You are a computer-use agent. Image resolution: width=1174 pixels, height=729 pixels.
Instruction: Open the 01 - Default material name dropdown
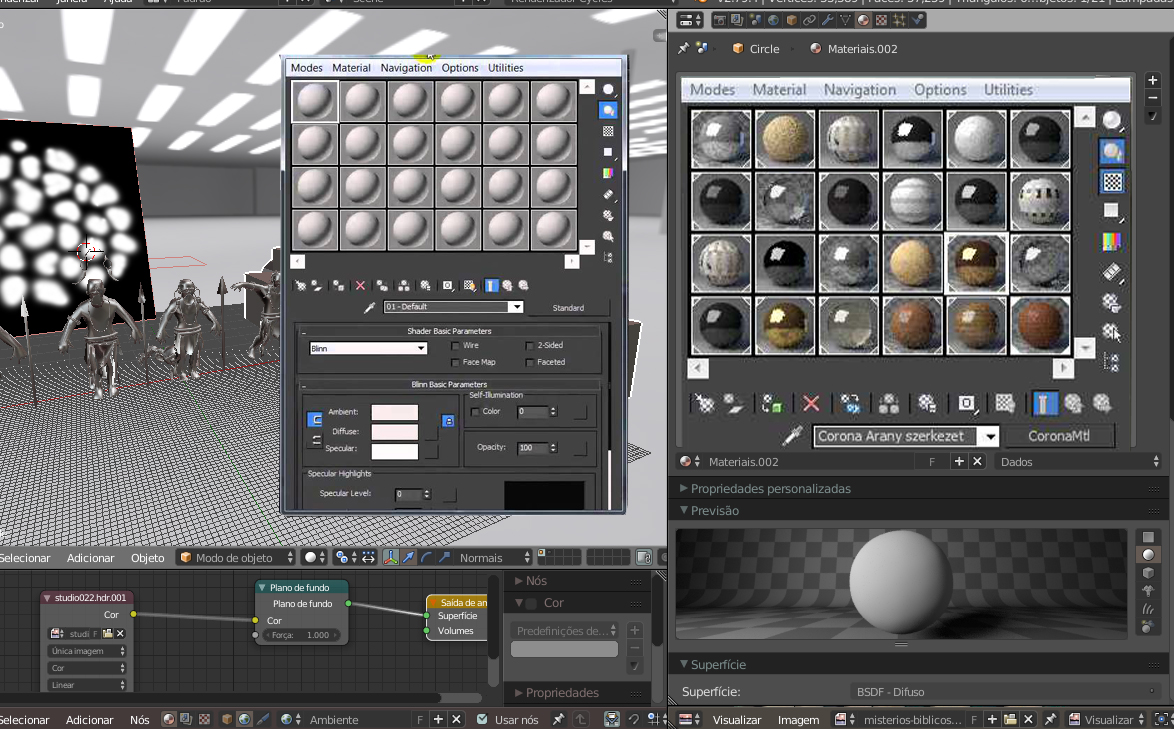click(453, 307)
